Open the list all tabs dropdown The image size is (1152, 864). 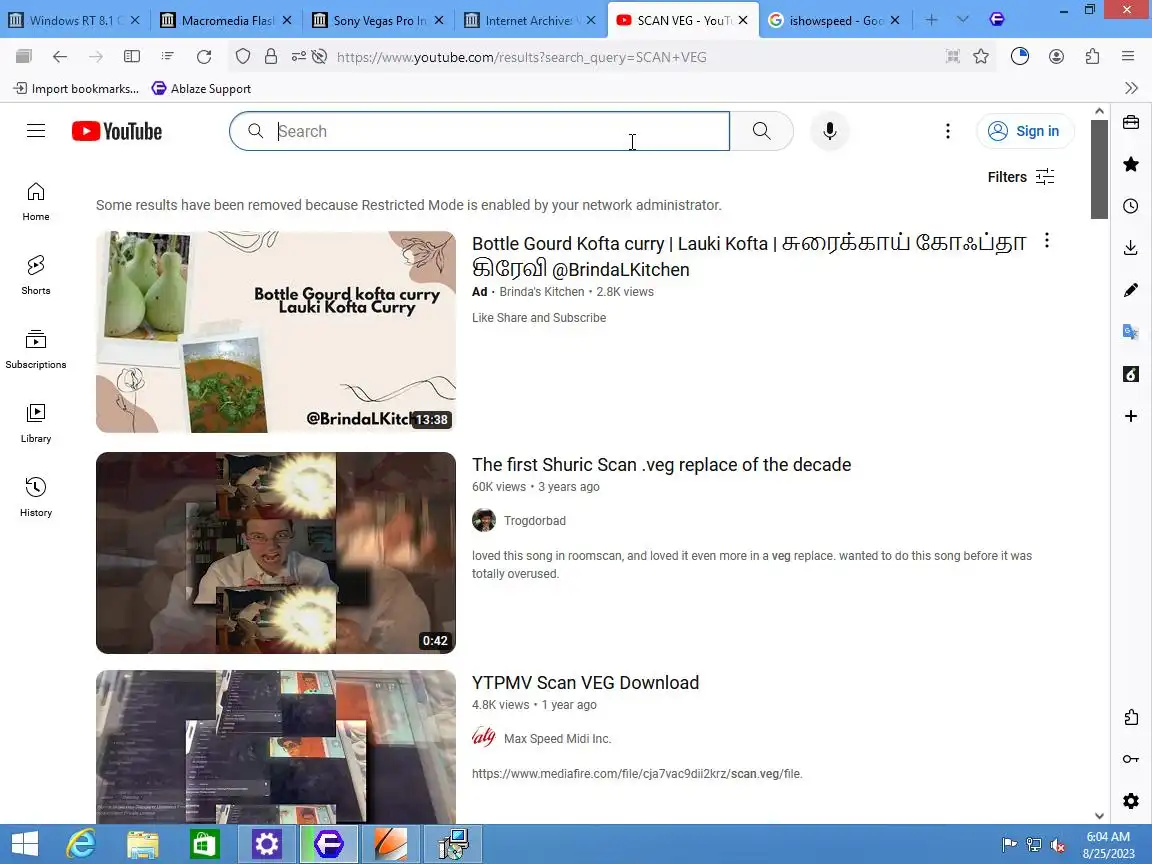pyautogui.click(x=962, y=20)
